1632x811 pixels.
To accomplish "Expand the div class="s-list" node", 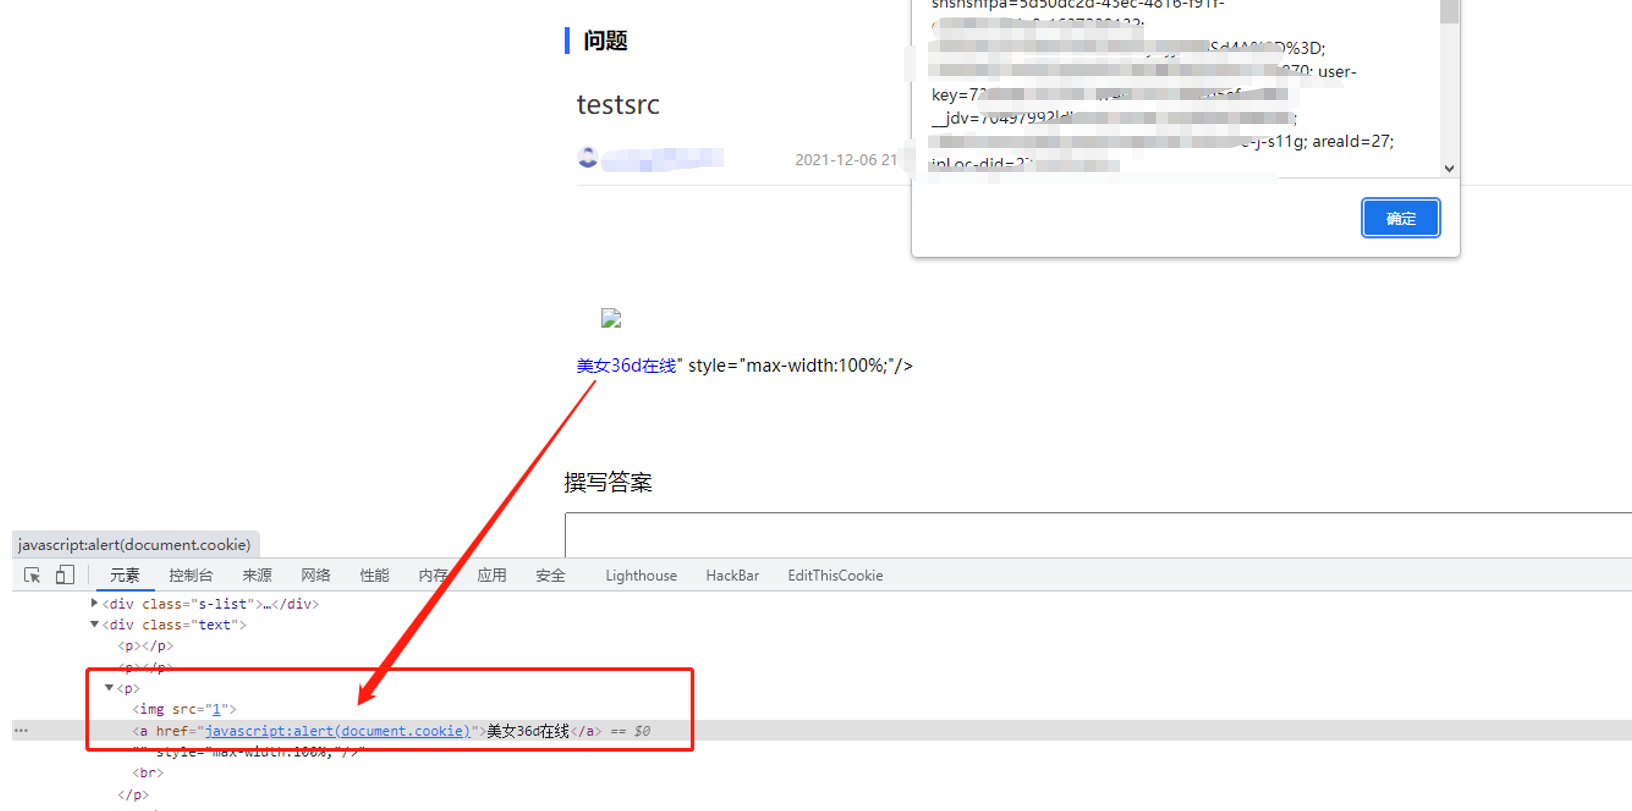I will tap(94, 603).
